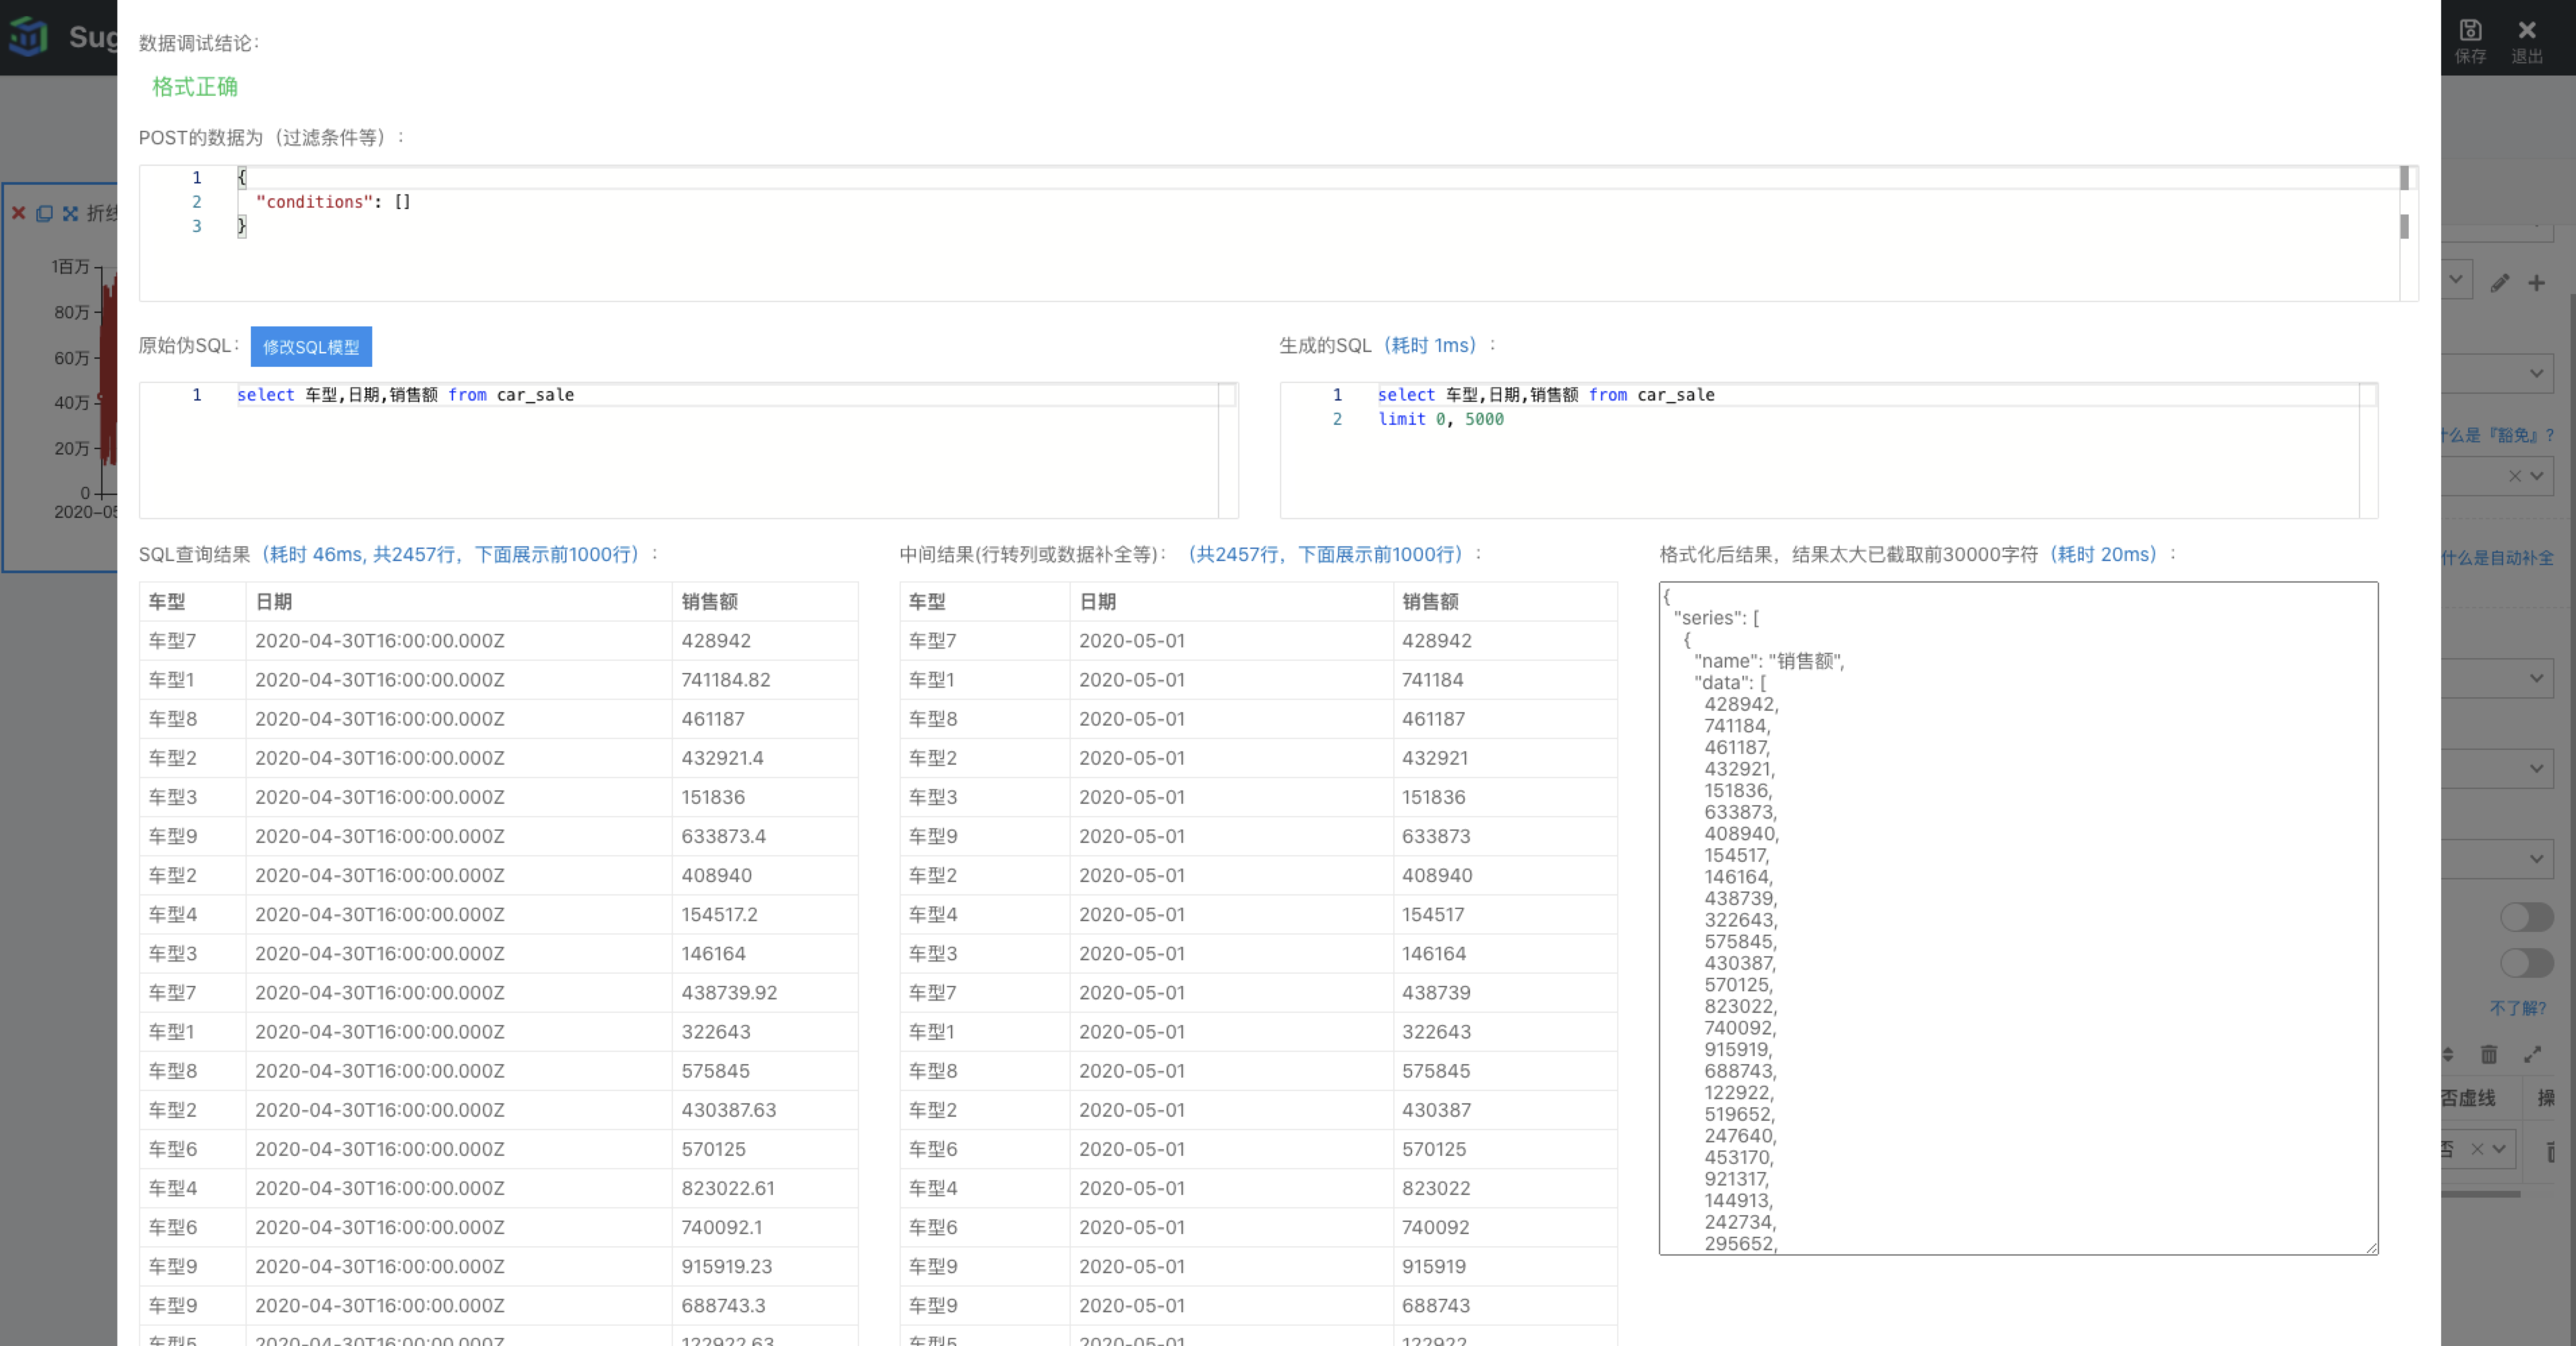Screen dimensions: 2576x1346
Task: Click the trash delete icon above 否虚线 header
Action: [2489, 1054]
